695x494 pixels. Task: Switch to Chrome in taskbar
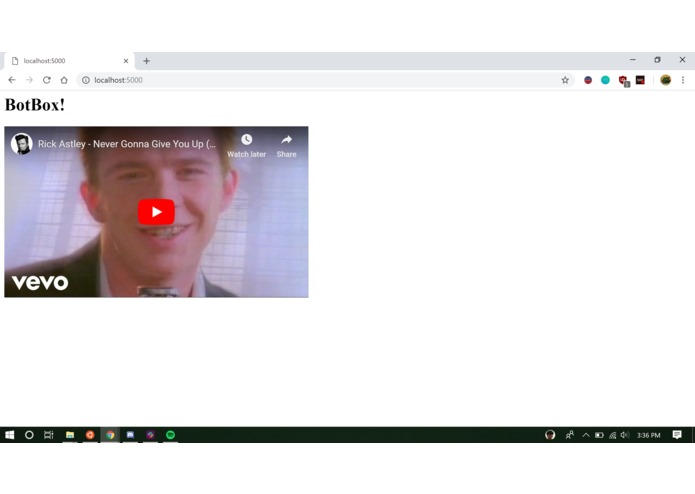click(x=110, y=435)
